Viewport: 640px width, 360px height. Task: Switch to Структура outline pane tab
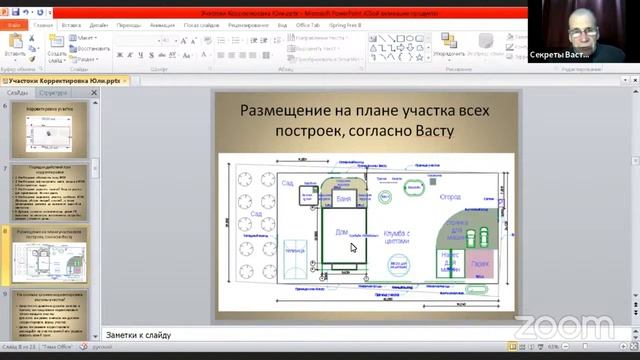(53, 93)
